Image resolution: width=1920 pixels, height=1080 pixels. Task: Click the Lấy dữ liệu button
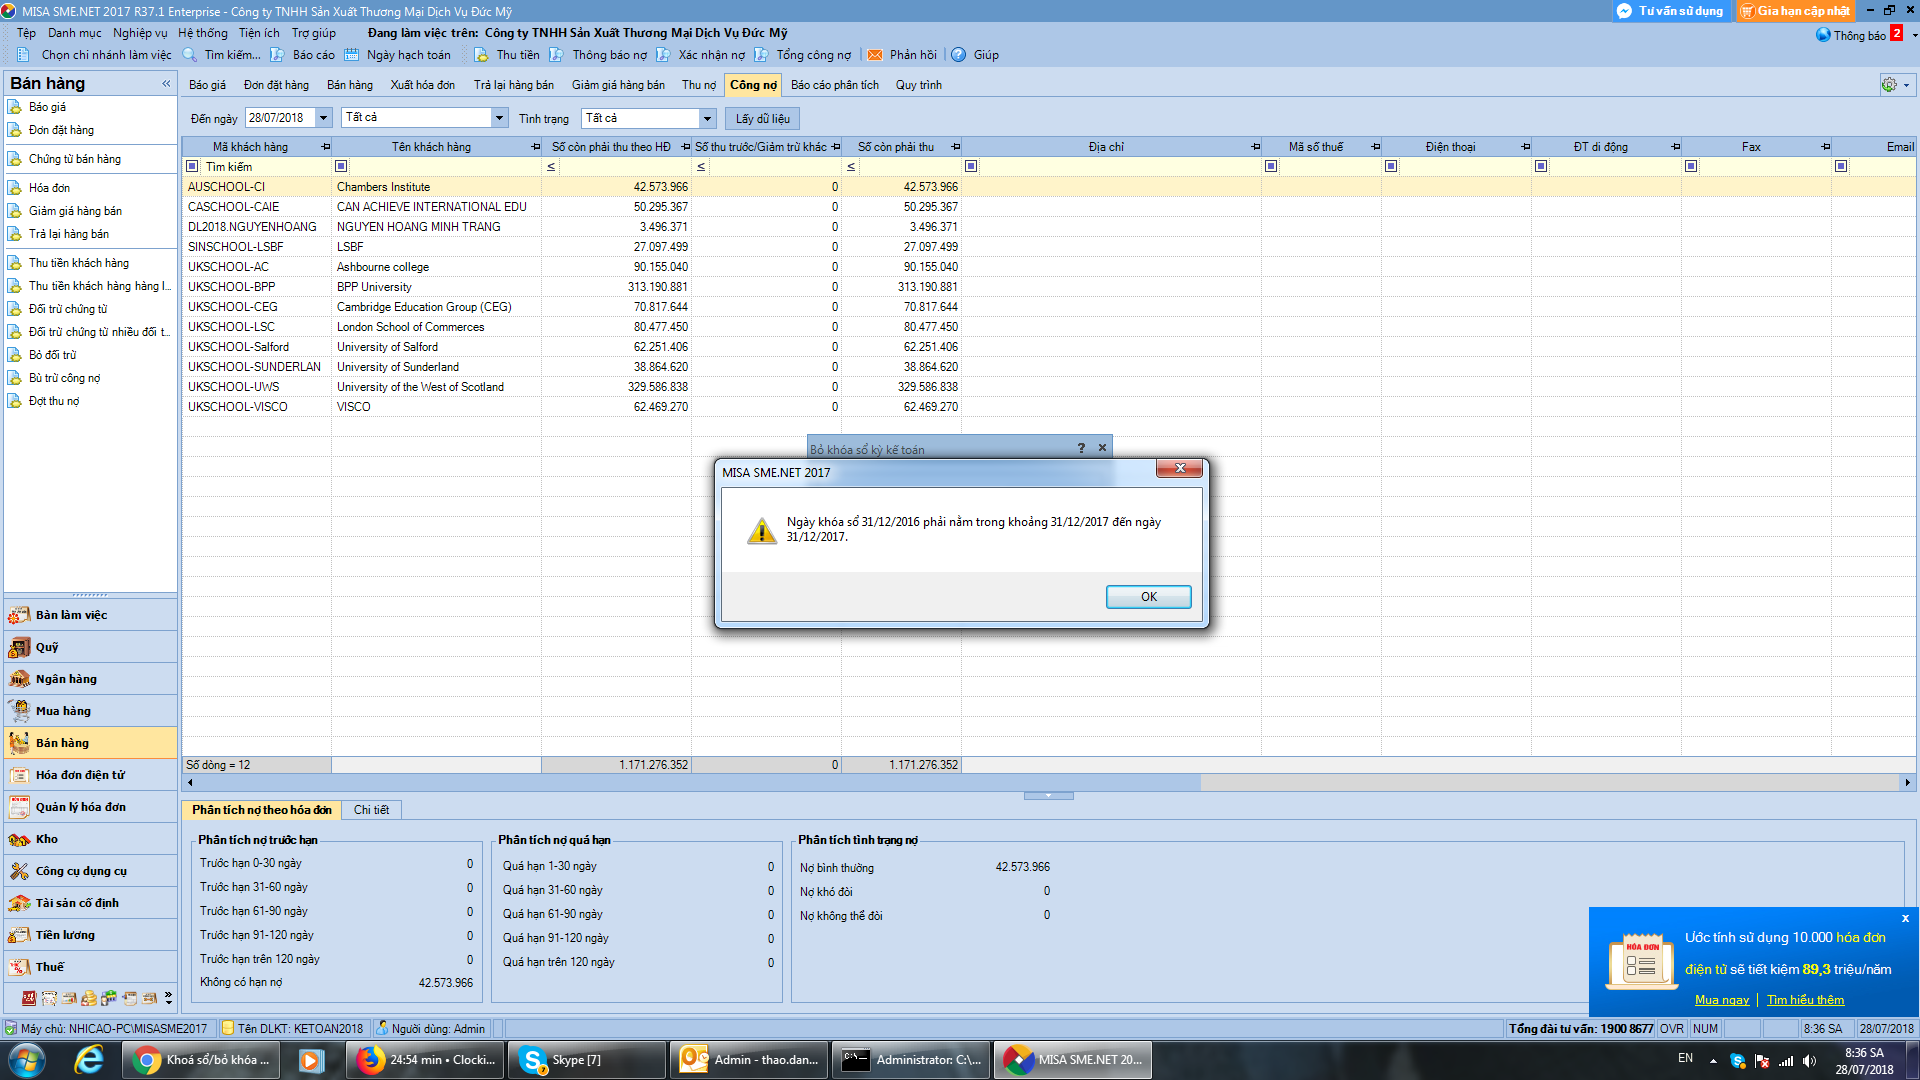(762, 118)
